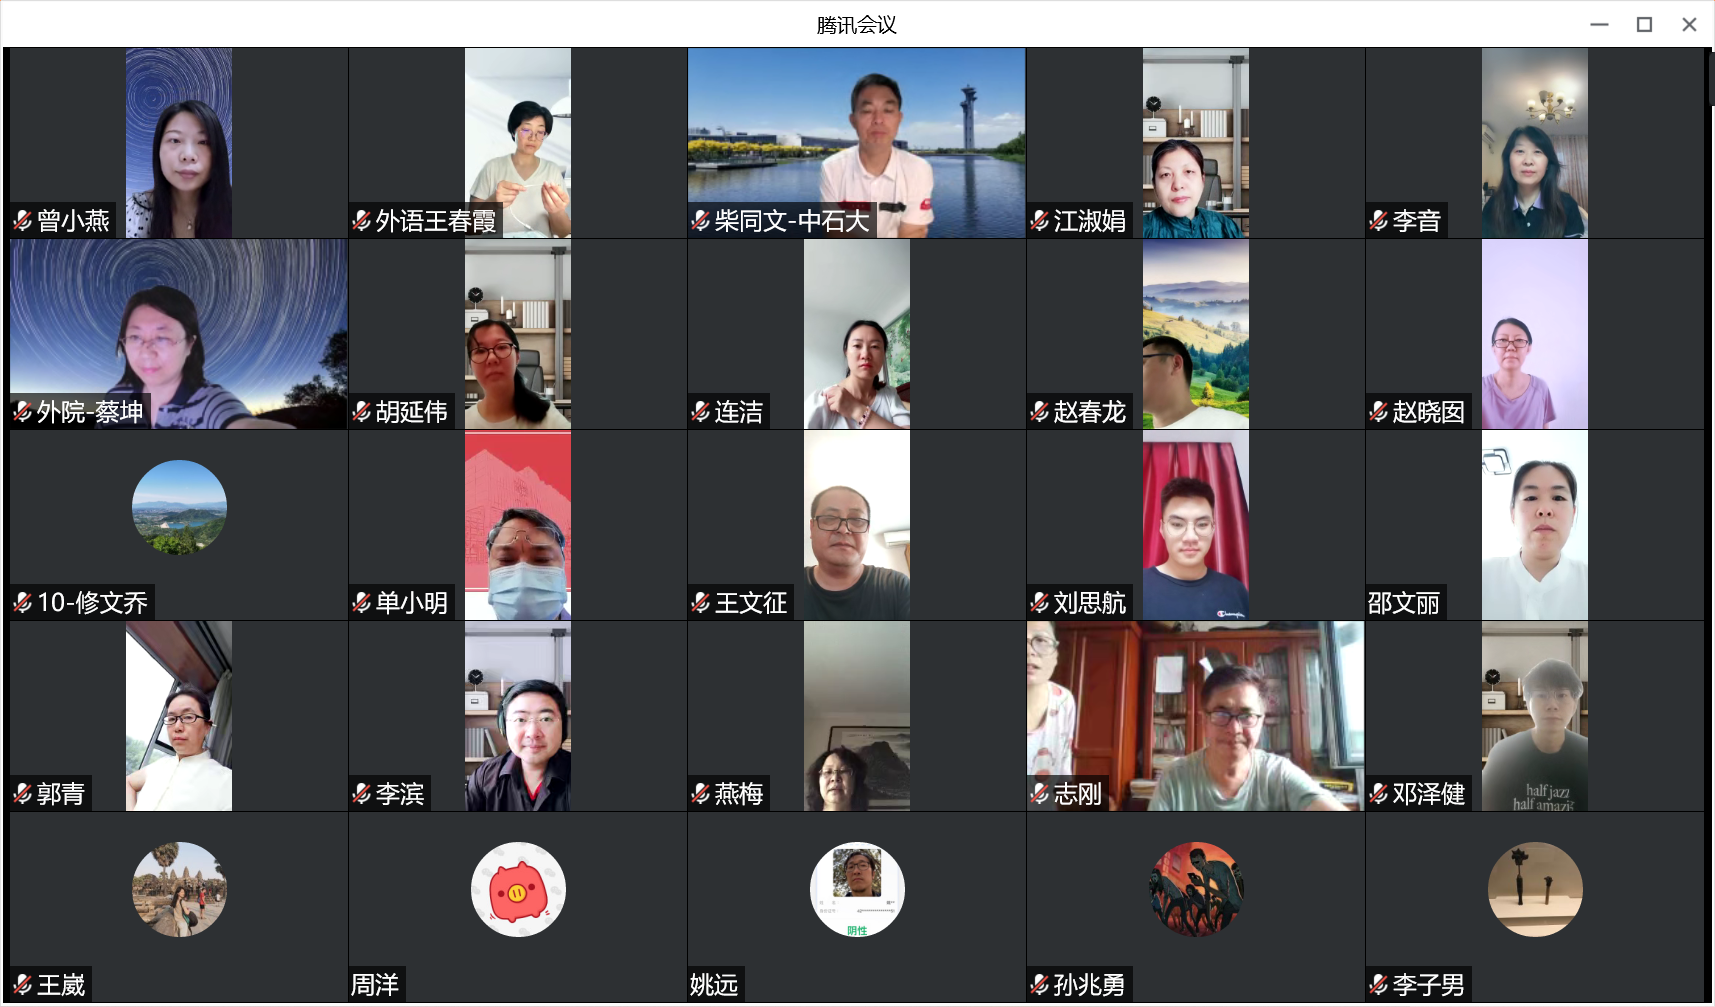This screenshot has height=1007, width=1715.
Task: Click the muted microphone icon for 柴同文-中石大
Action: (701, 221)
